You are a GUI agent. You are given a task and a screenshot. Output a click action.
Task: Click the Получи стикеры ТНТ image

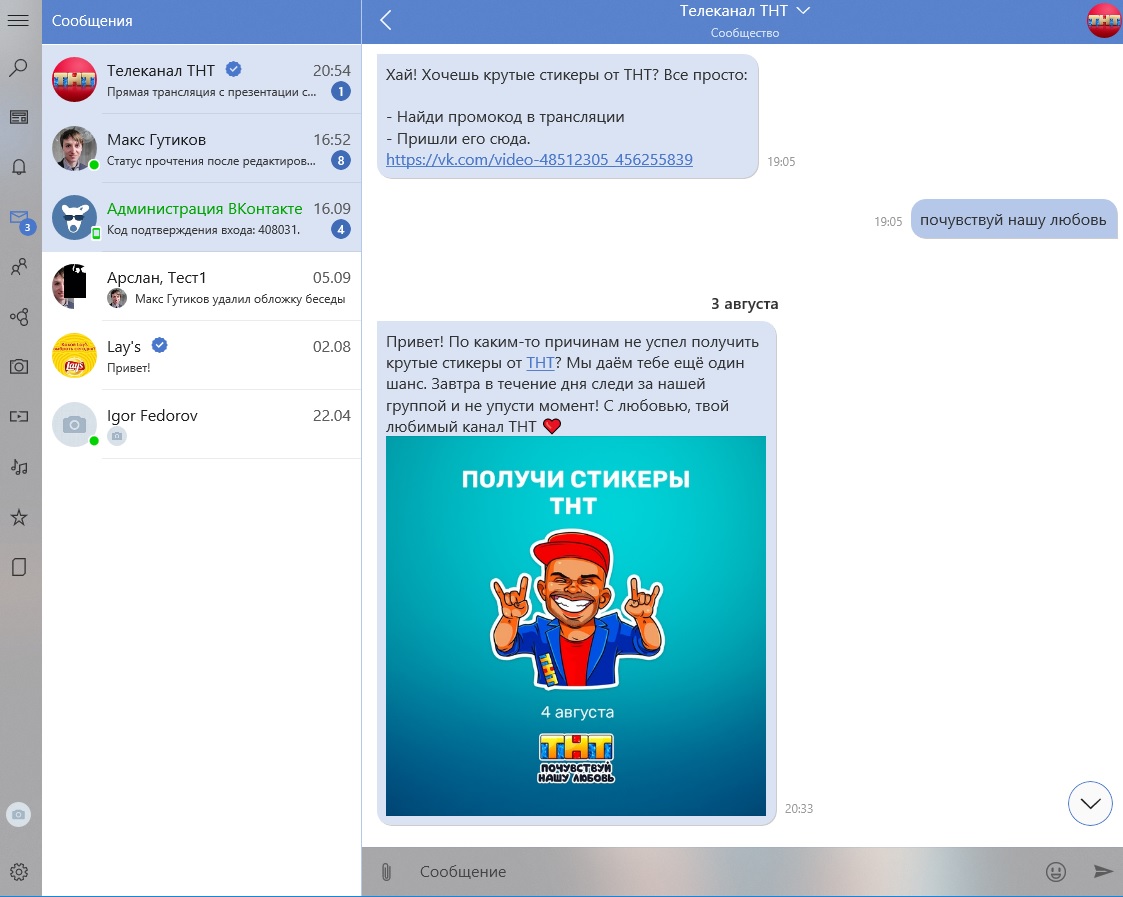click(x=575, y=626)
